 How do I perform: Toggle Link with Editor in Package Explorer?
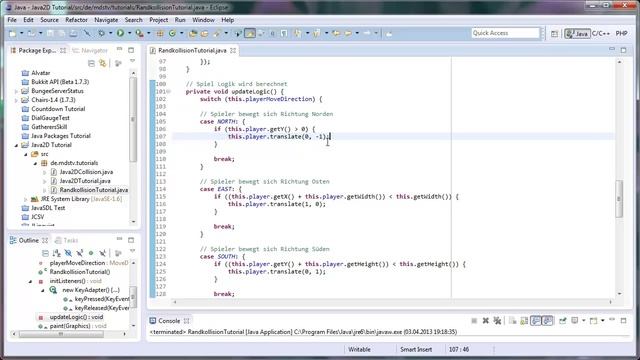point(103,63)
